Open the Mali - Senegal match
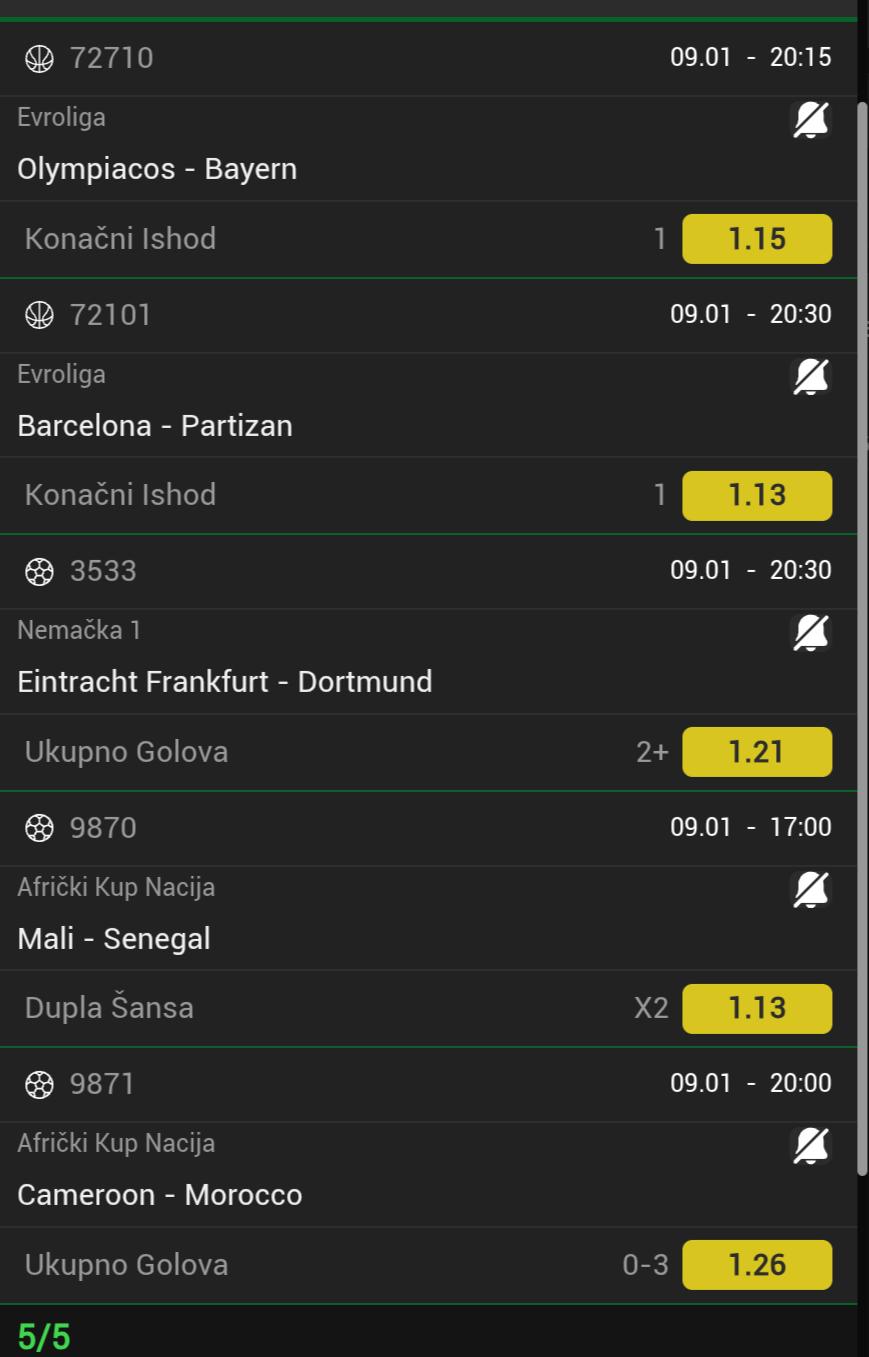 pyautogui.click(x=114, y=939)
